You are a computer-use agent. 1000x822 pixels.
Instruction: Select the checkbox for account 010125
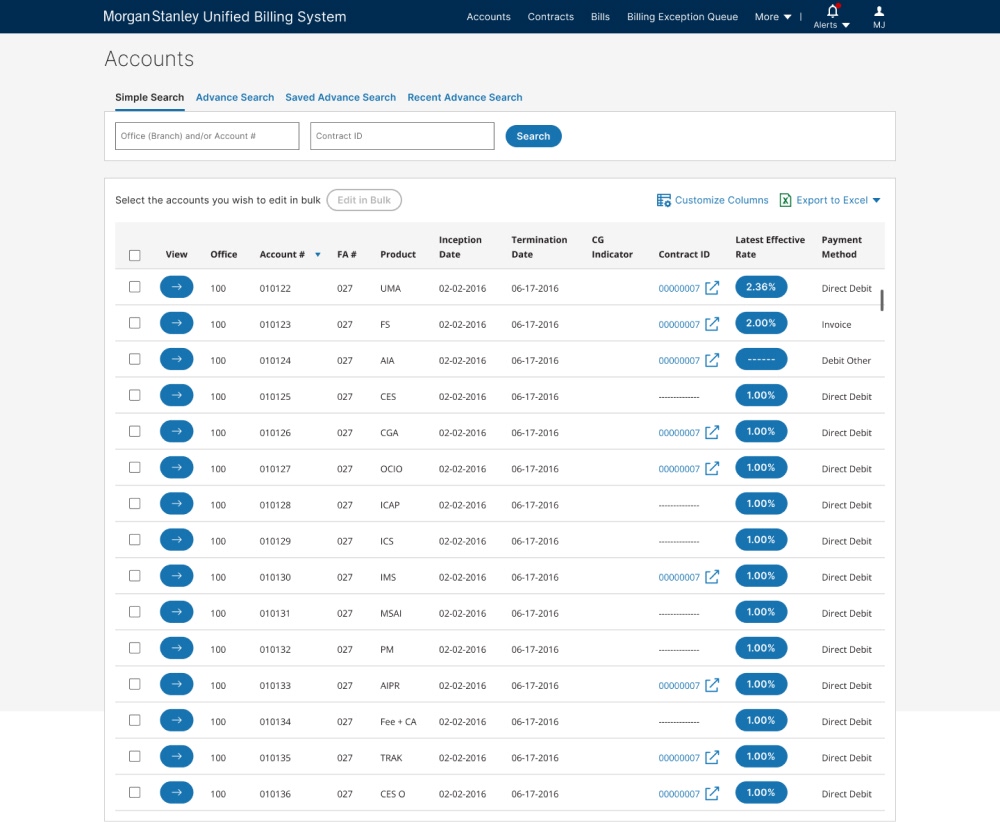tap(134, 394)
